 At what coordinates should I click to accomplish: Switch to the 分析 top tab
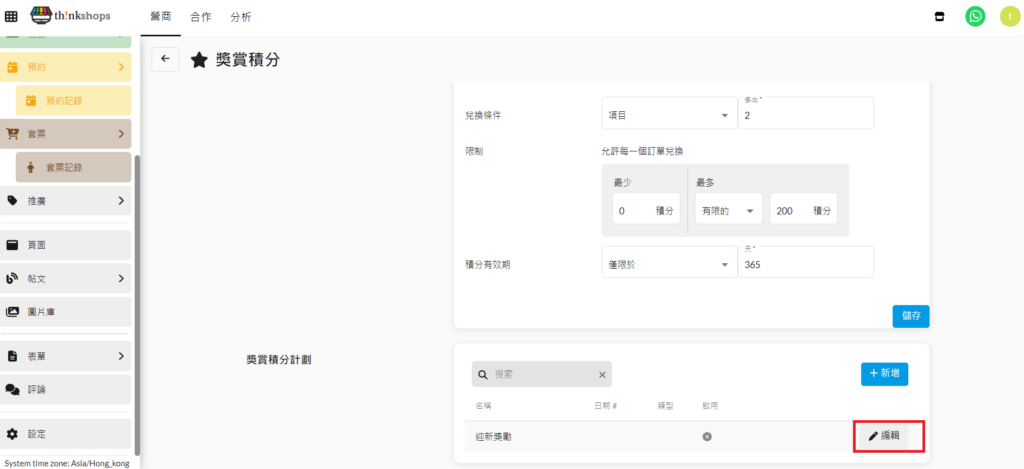pyautogui.click(x=240, y=17)
